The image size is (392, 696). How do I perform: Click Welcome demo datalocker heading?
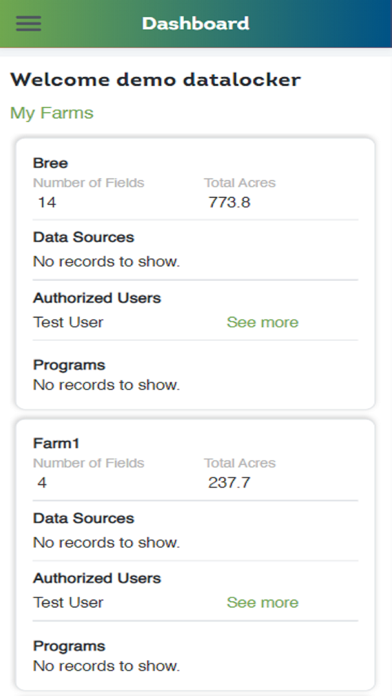(155, 80)
